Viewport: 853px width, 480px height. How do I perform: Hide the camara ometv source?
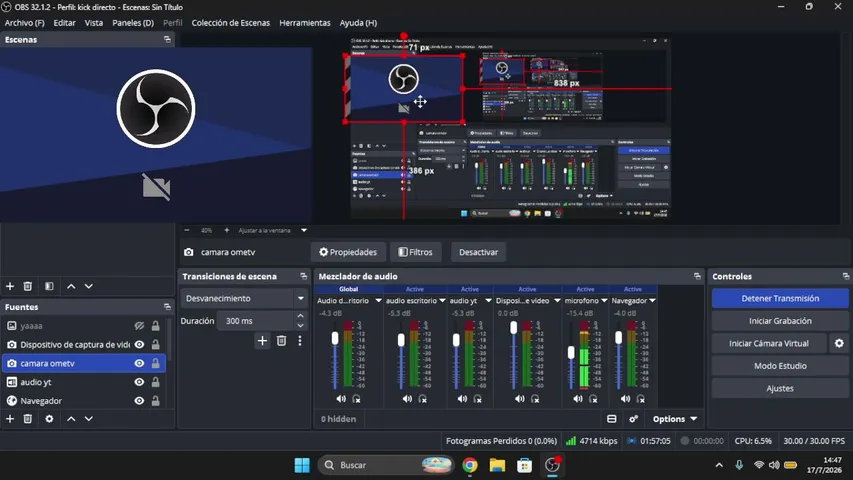[x=139, y=363]
